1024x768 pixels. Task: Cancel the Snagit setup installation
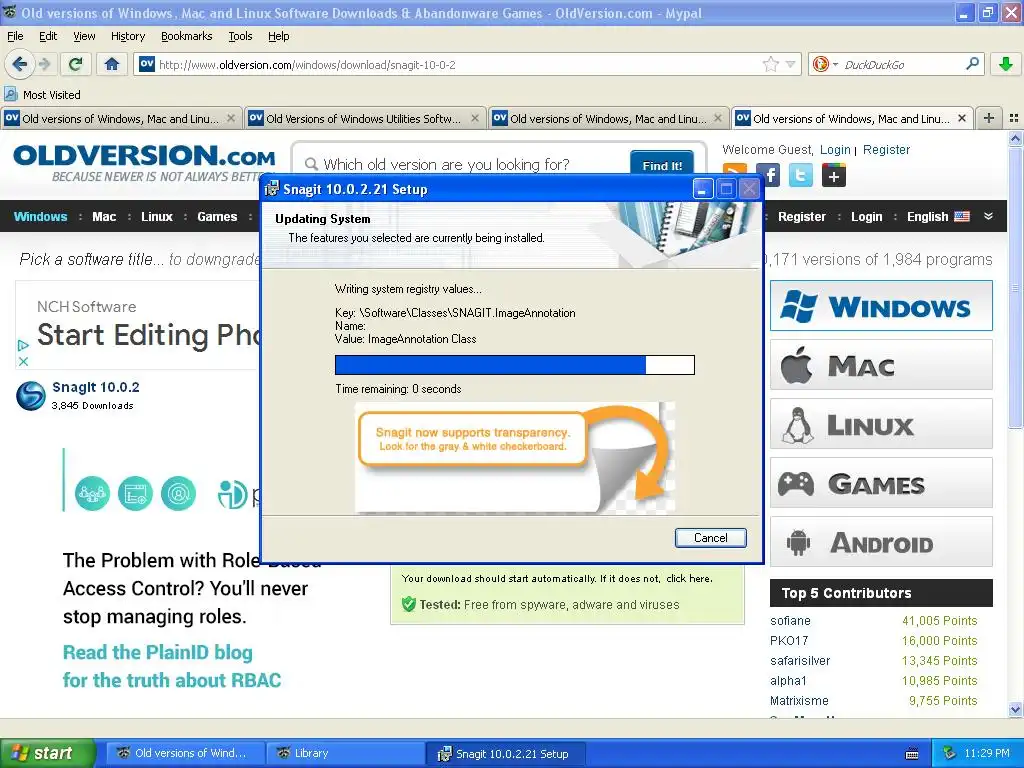710,537
